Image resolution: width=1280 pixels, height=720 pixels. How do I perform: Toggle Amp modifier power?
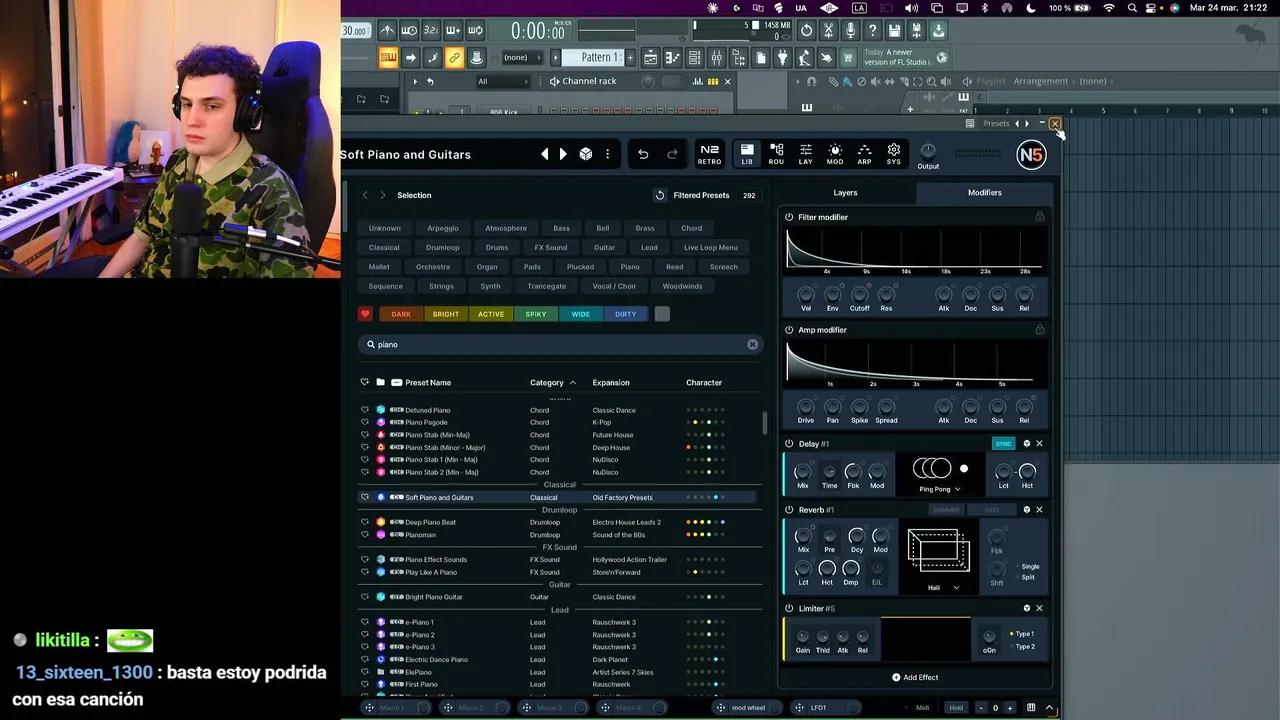(x=789, y=330)
